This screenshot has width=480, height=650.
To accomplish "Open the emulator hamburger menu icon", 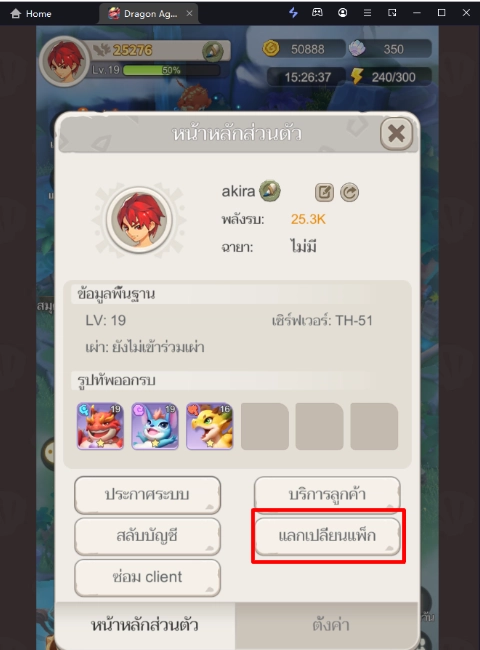I will coord(367,13).
